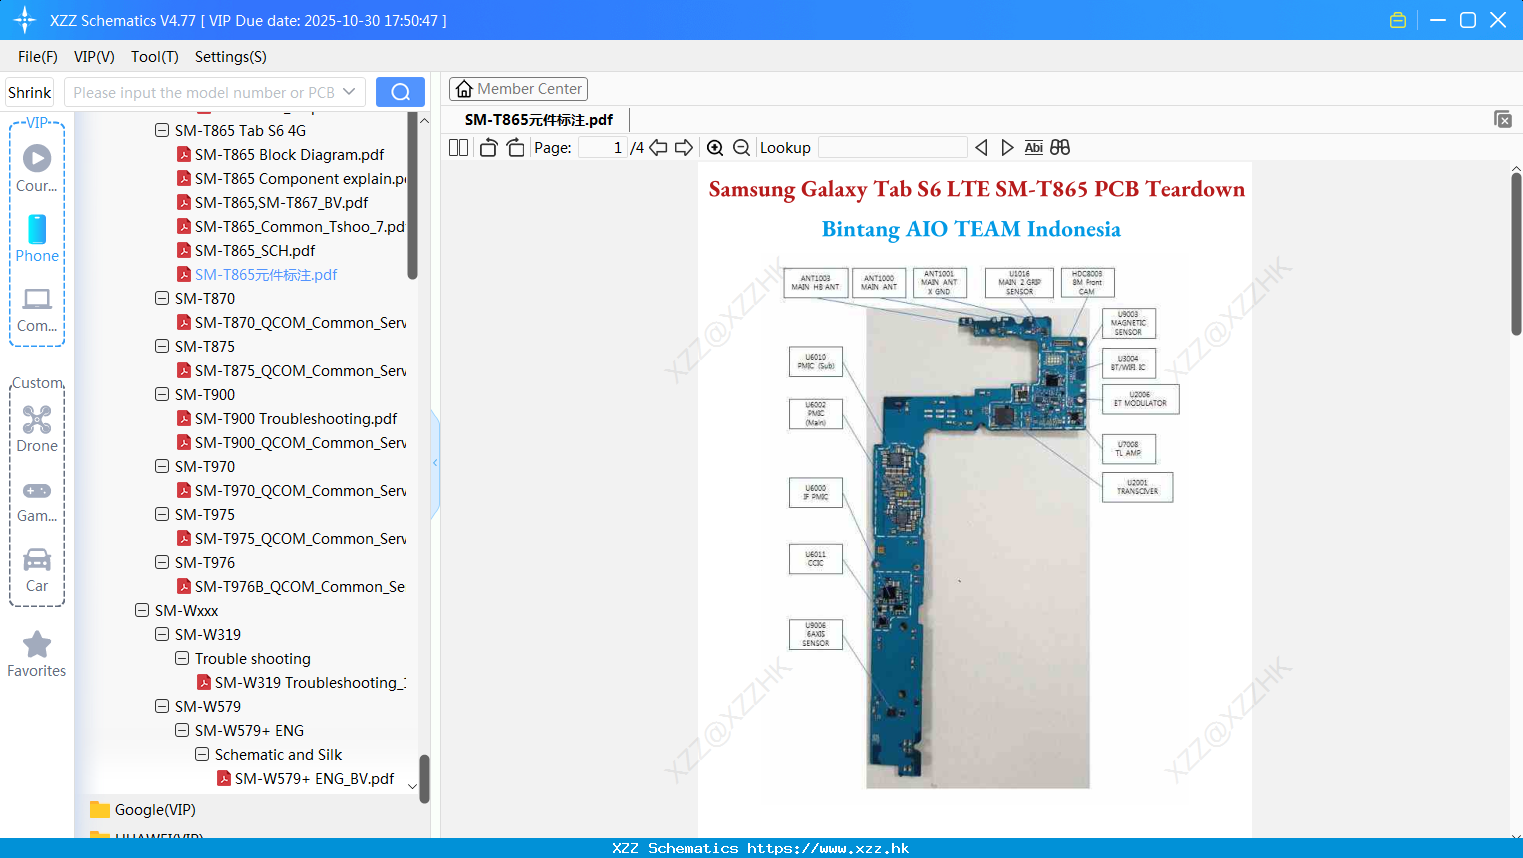
Task: Rotate the page counterclockwise
Action: [488, 148]
